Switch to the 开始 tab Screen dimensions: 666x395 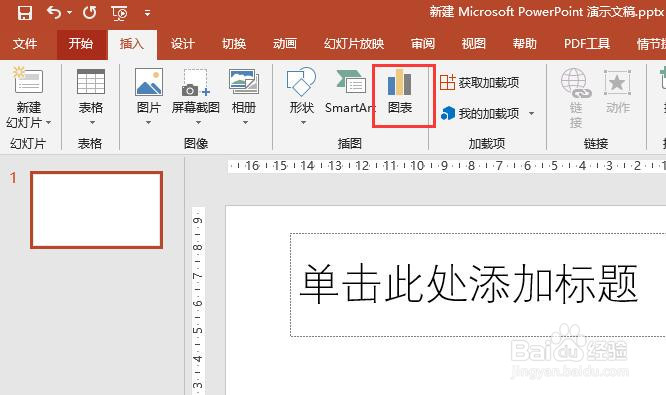coord(81,44)
